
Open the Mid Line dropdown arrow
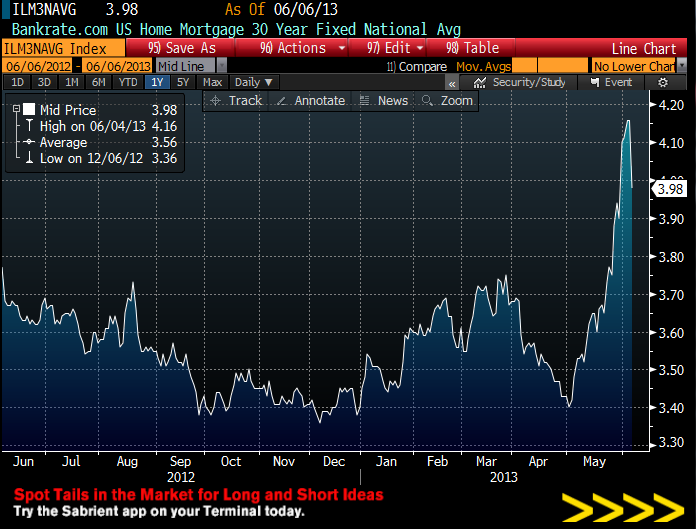coord(222,66)
